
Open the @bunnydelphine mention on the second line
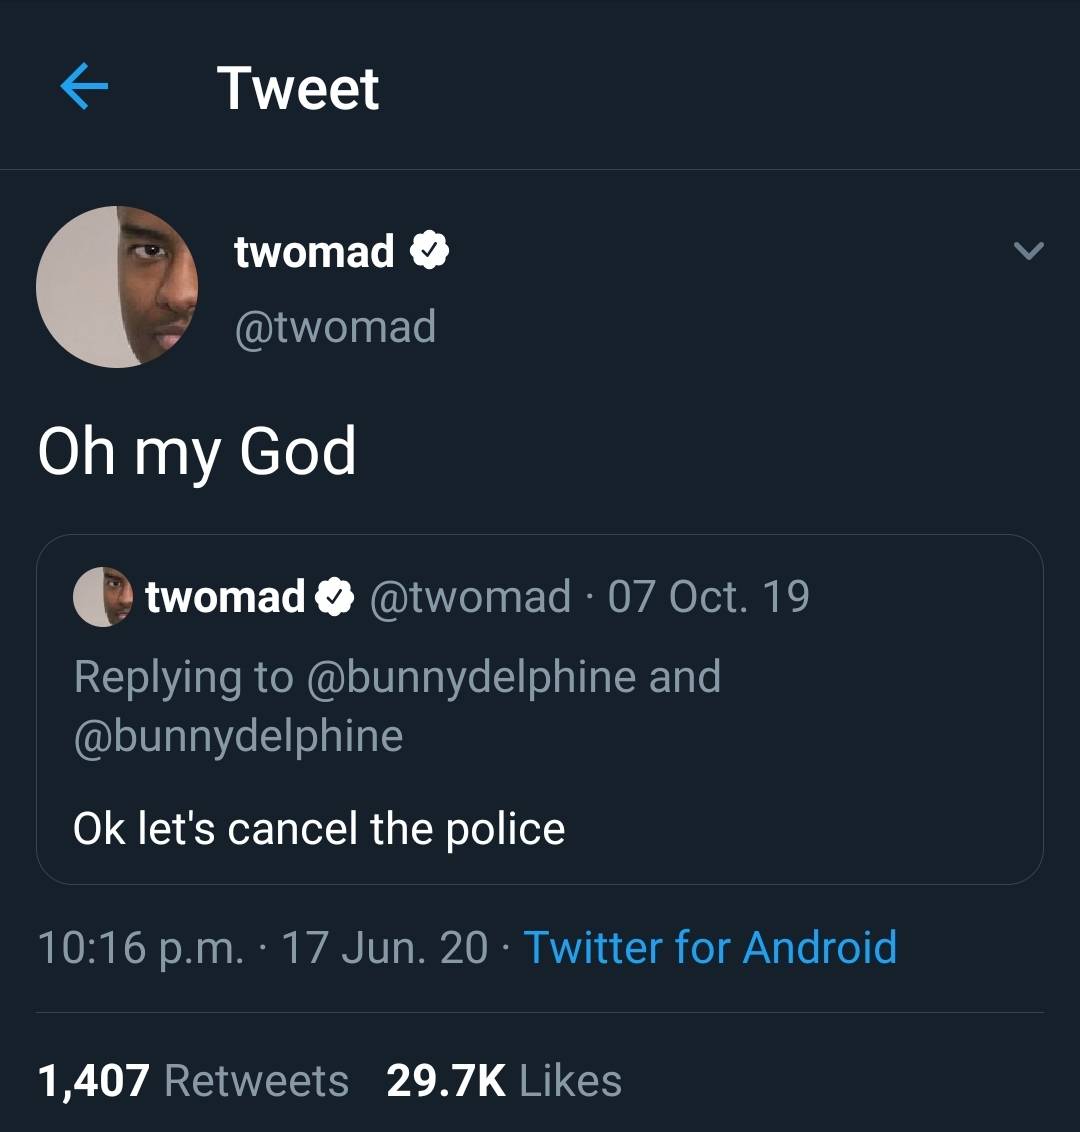238,736
